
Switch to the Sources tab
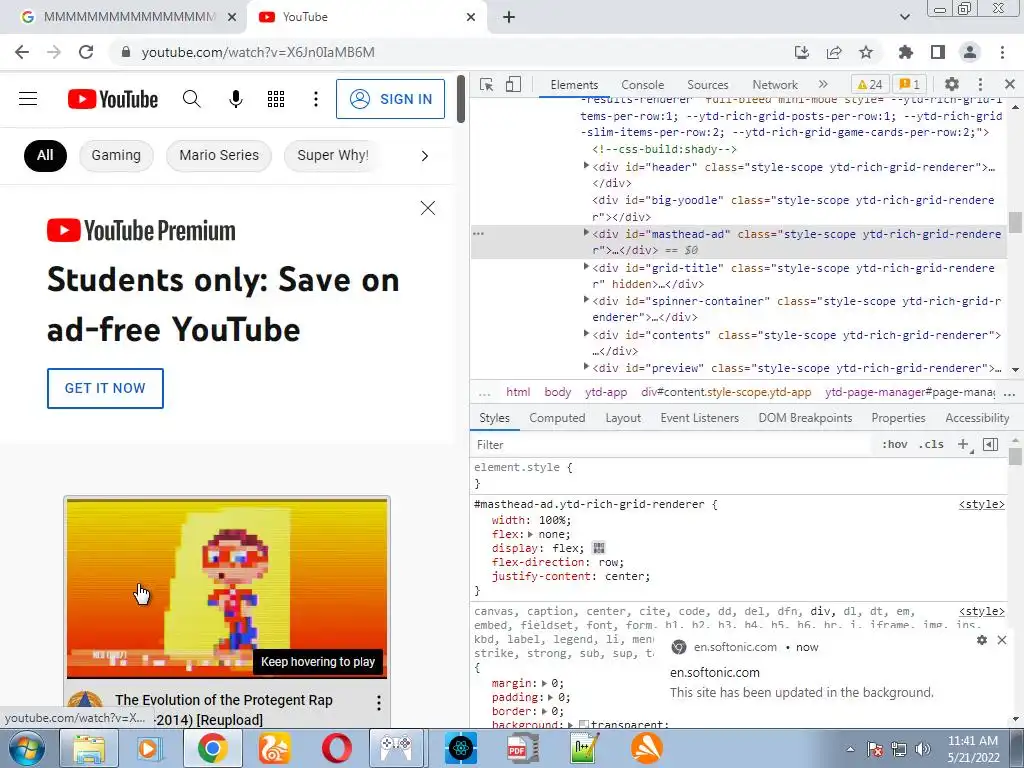point(707,85)
